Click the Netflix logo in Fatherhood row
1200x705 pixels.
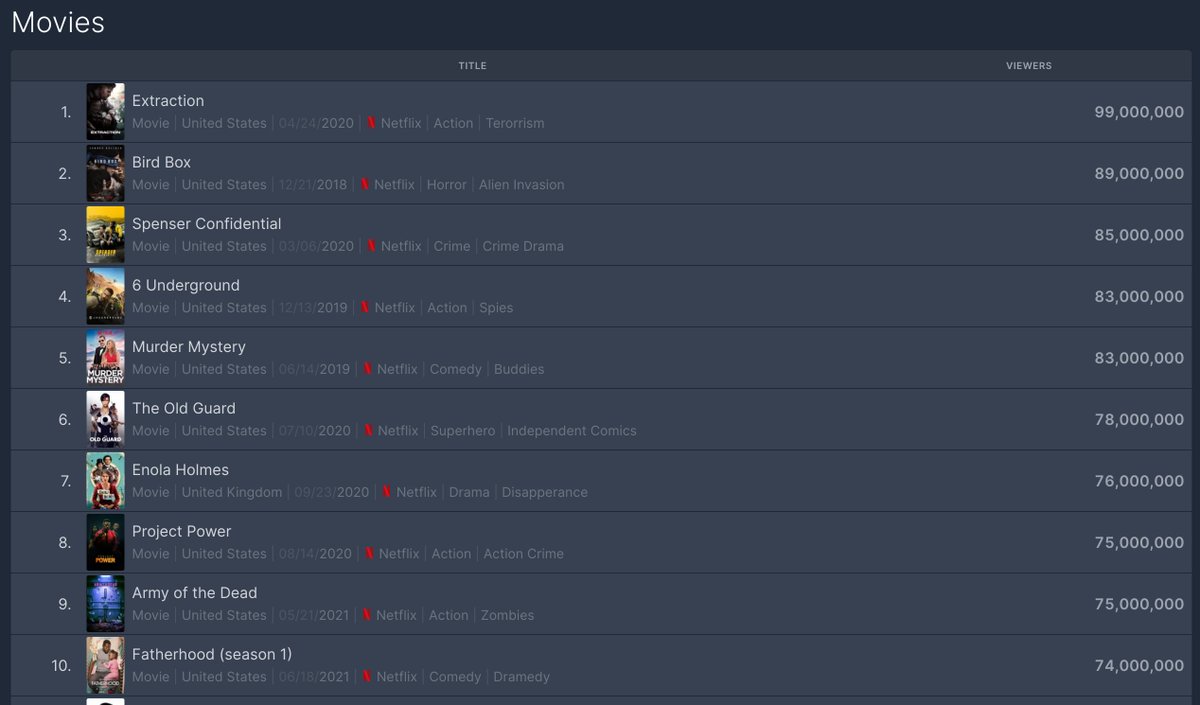pos(367,677)
